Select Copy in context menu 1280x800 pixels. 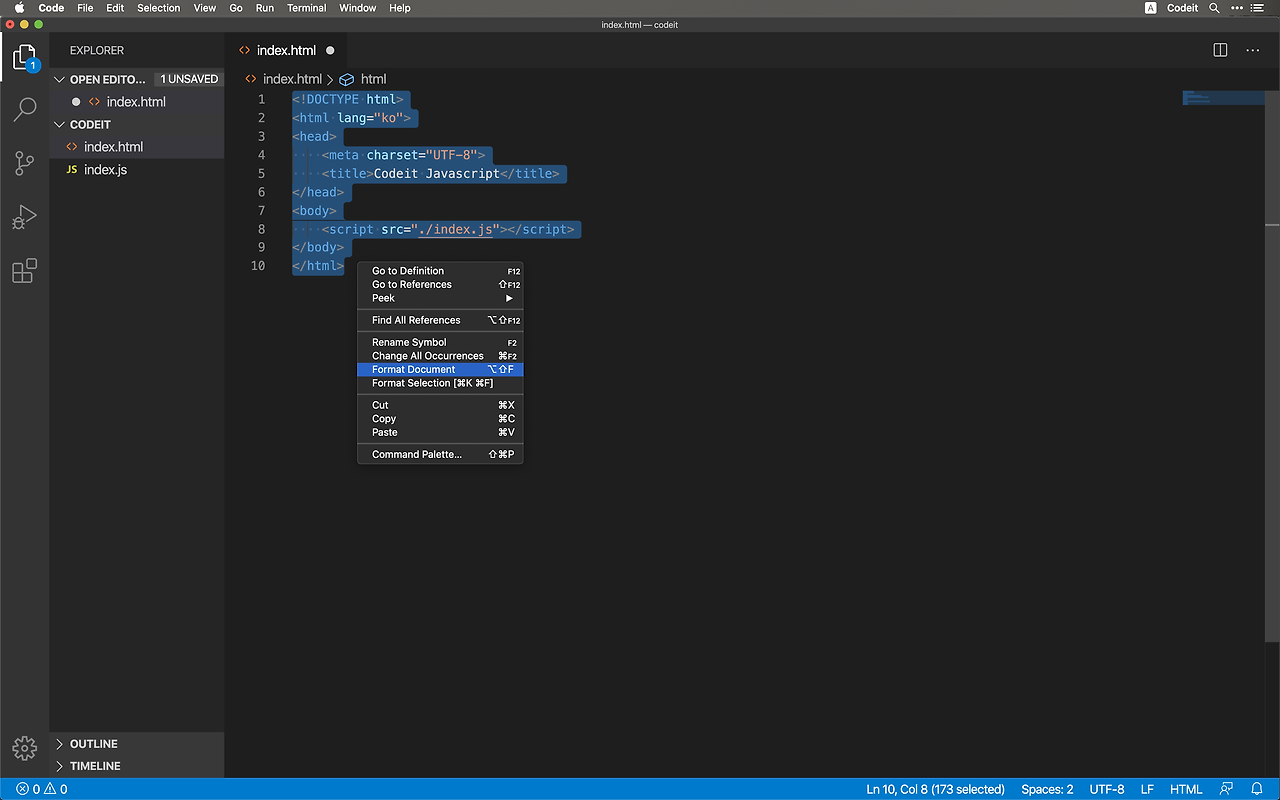pyautogui.click(x=440, y=419)
